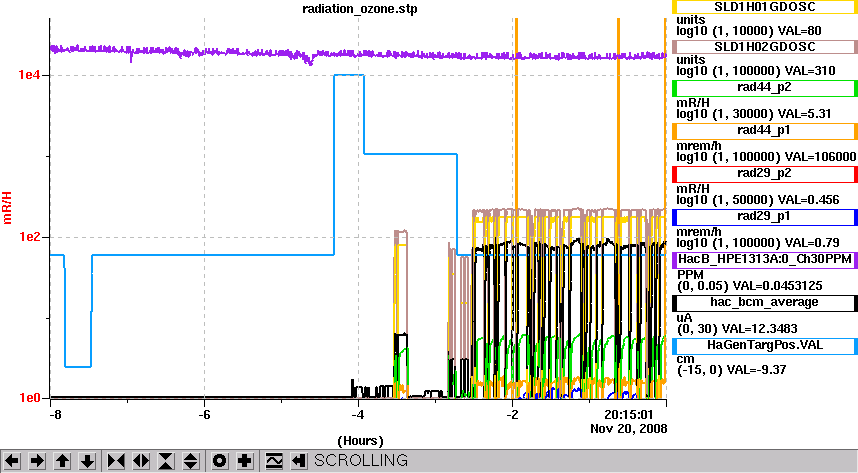Click the -4 hour x-axis tick label

pos(358,415)
